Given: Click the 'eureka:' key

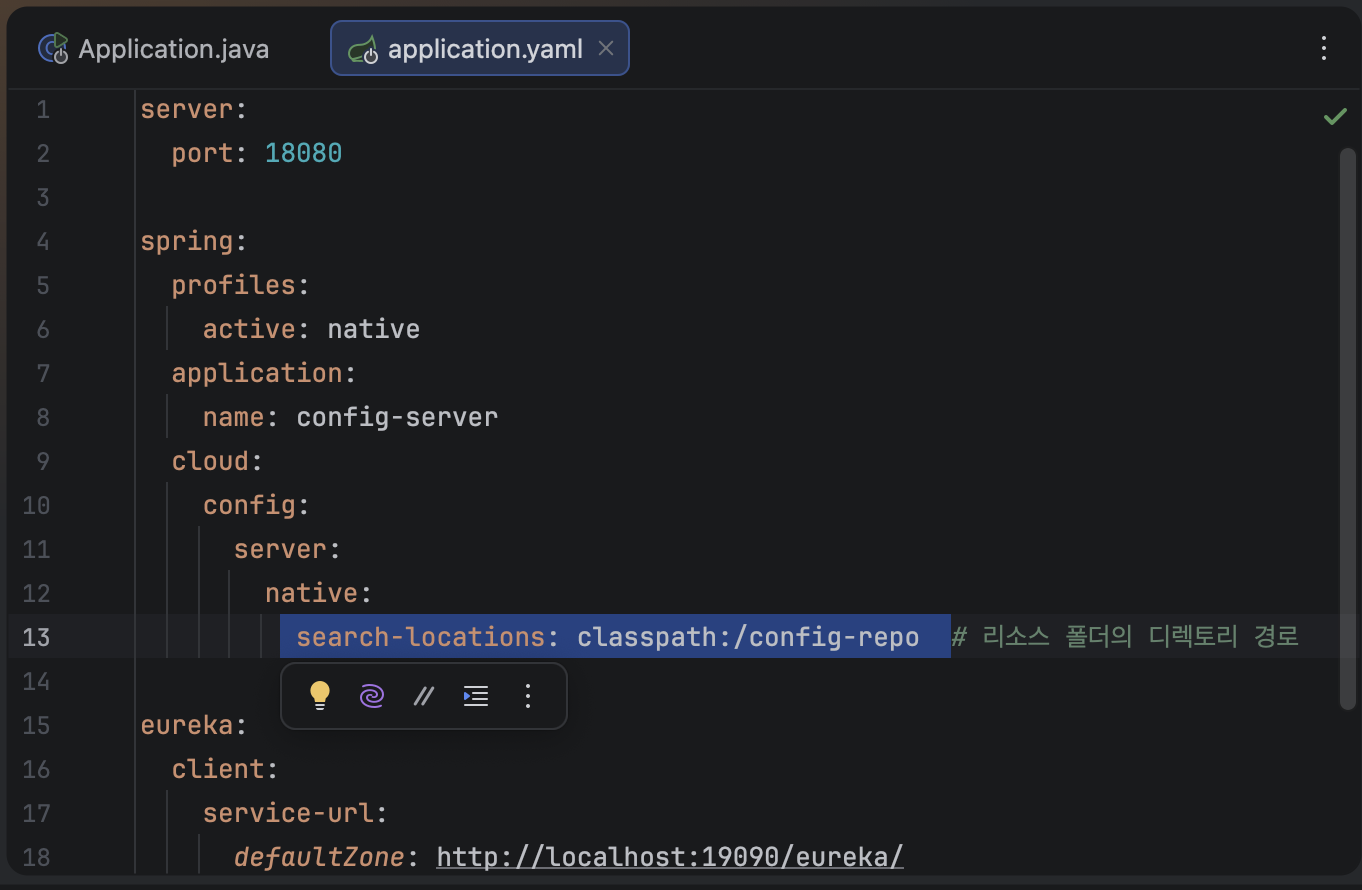Looking at the screenshot, I should (193, 725).
